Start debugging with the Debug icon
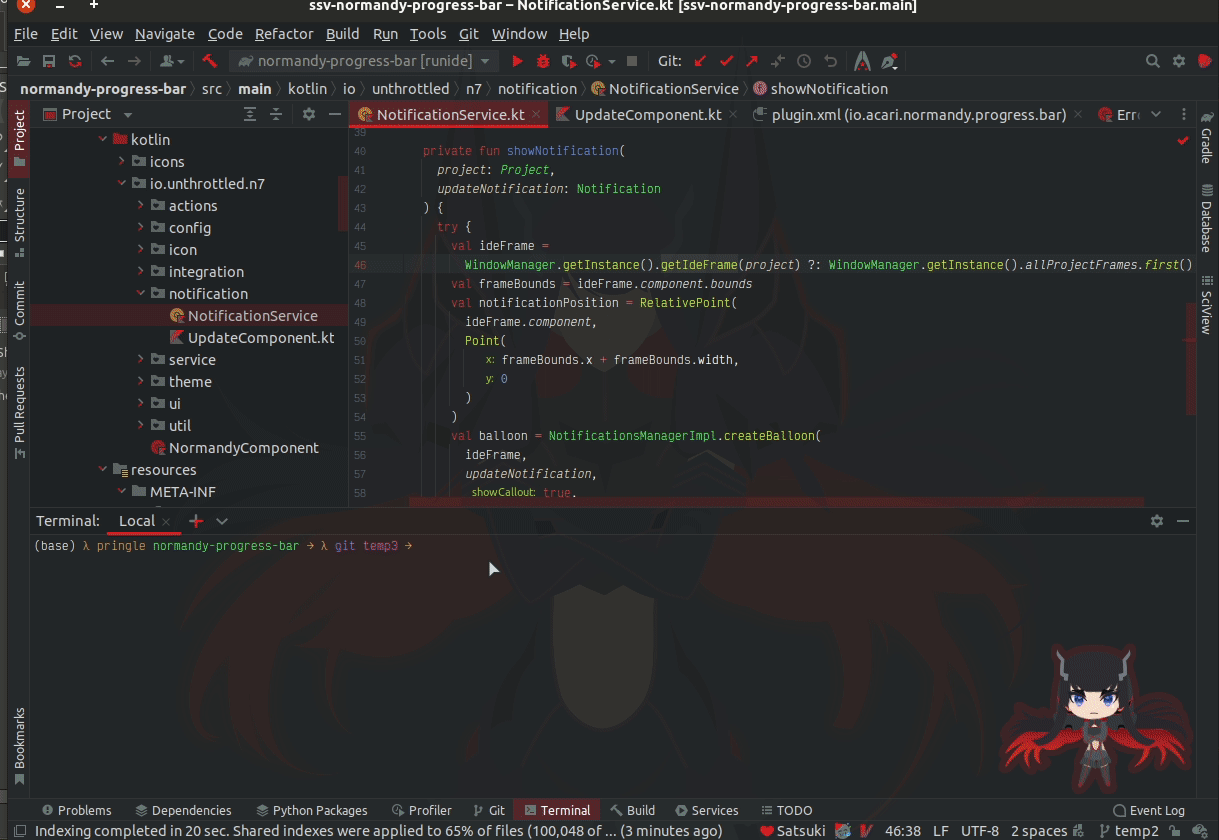 pos(542,60)
